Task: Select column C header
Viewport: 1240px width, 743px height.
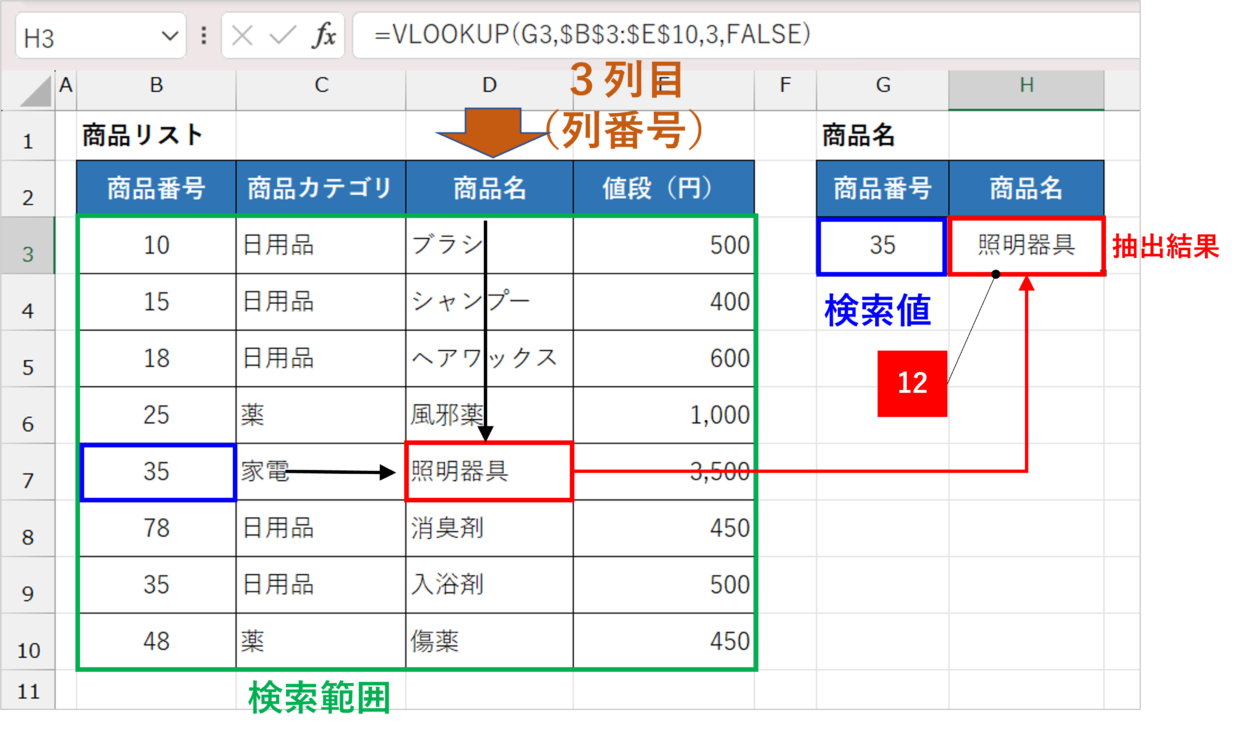Action: coord(321,87)
